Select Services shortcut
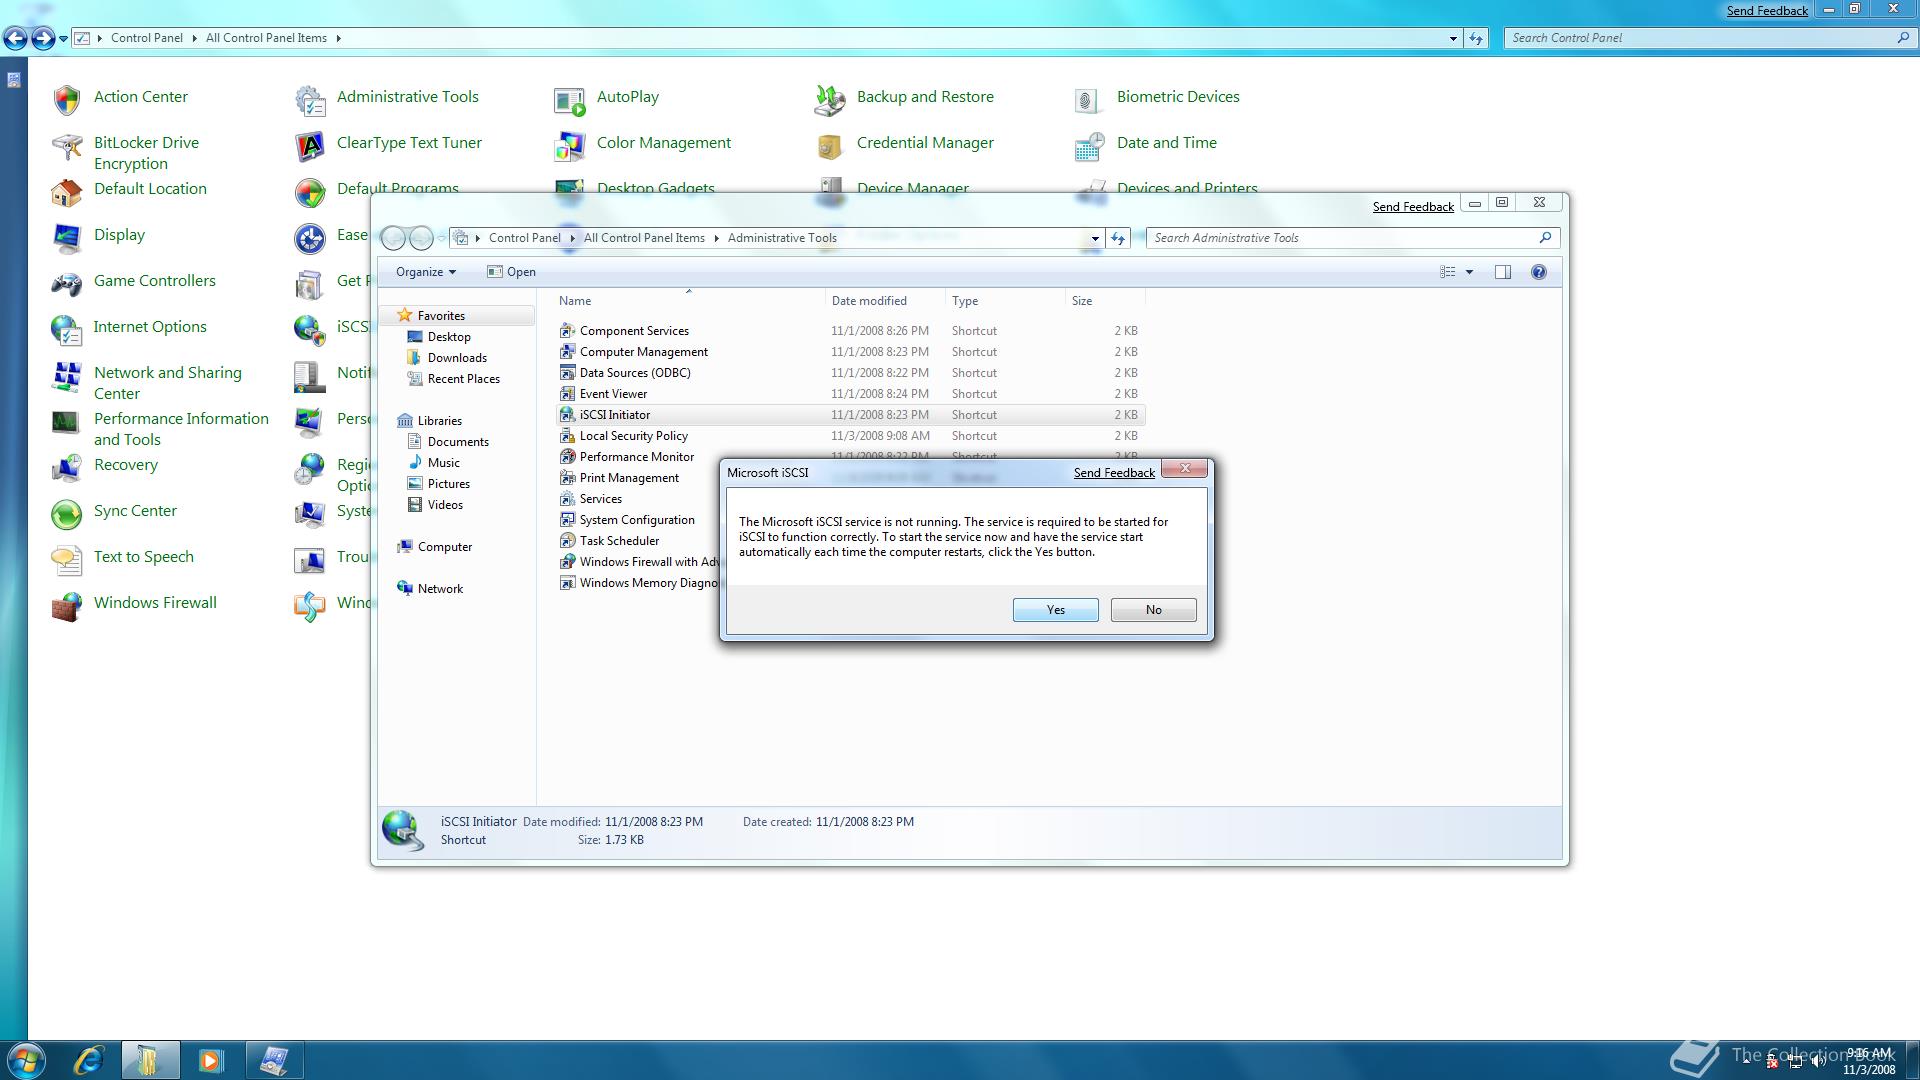This screenshot has width=1920, height=1080. tap(601, 499)
